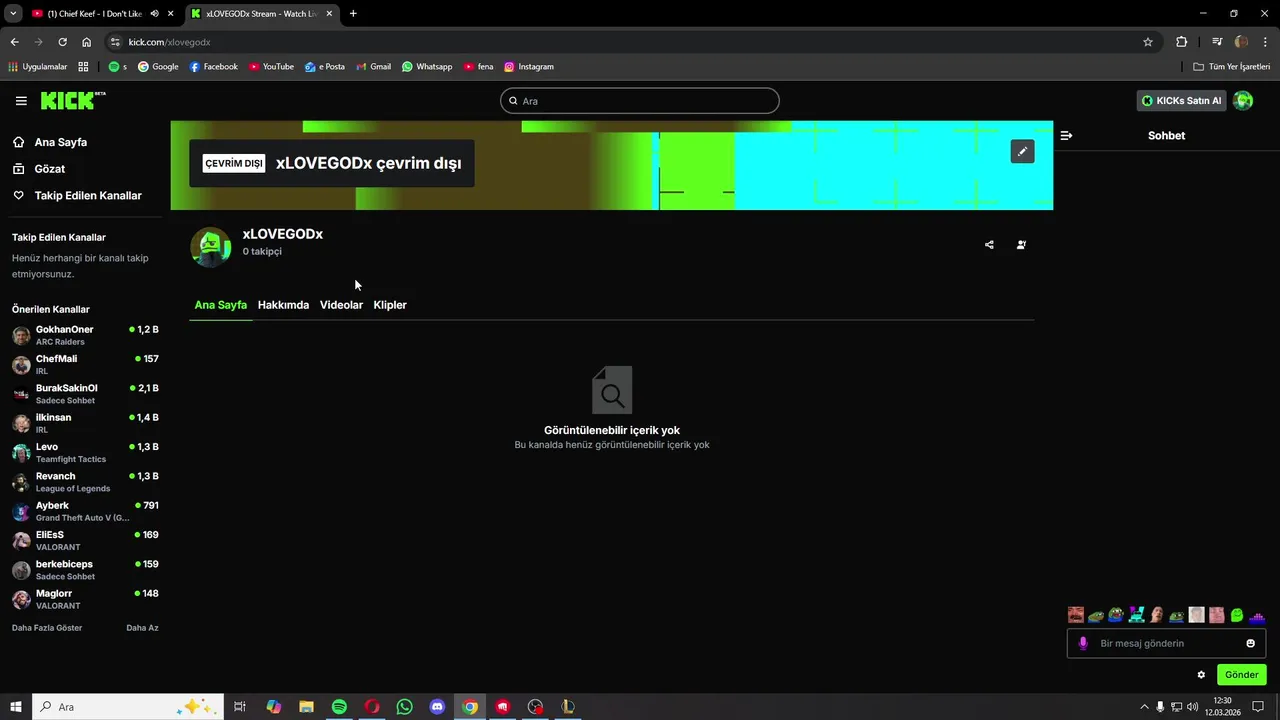Insert the green blob emote
This screenshot has width=1280, height=720.
(1237, 615)
